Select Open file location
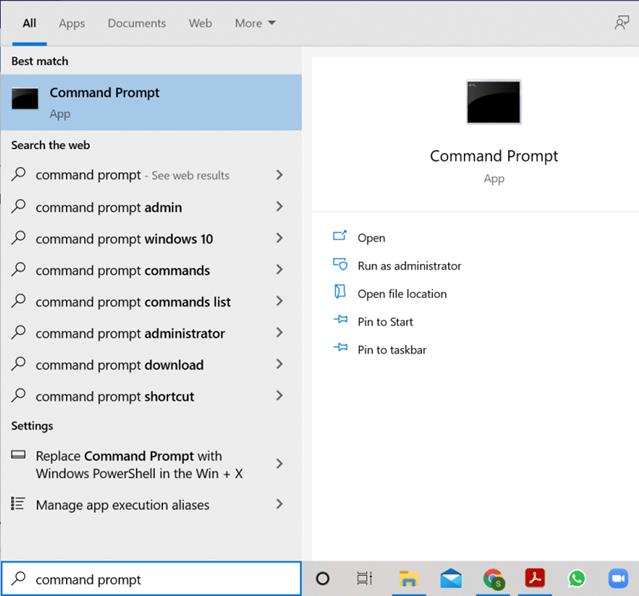This screenshot has height=596, width=639. point(402,294)
